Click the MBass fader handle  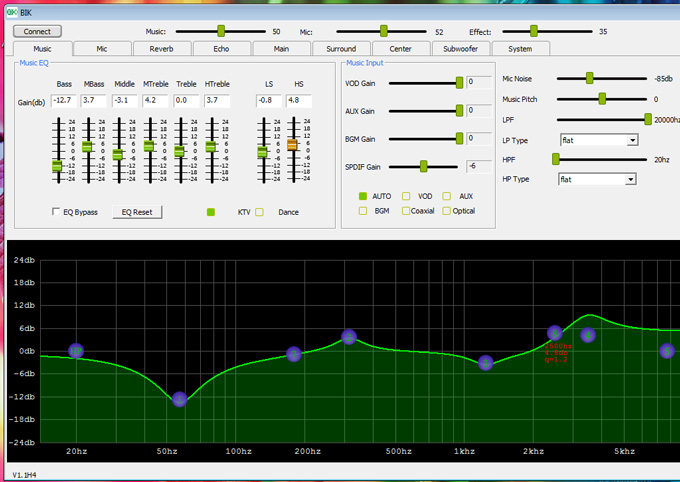[87, 146]
